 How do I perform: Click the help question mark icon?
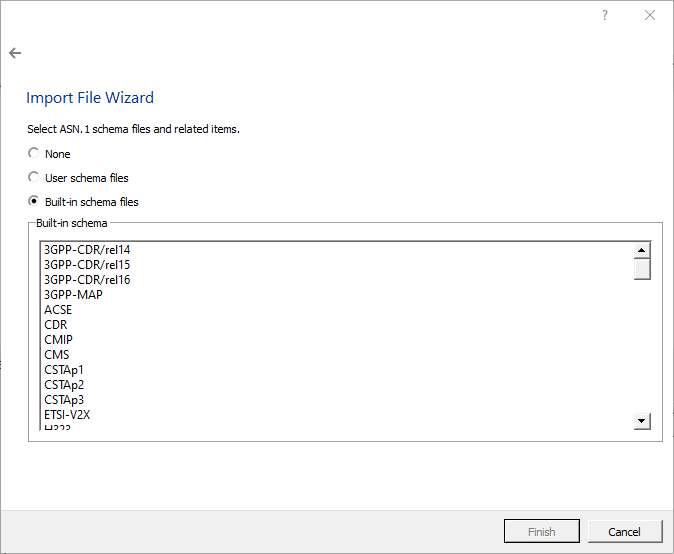pos(605,16)
